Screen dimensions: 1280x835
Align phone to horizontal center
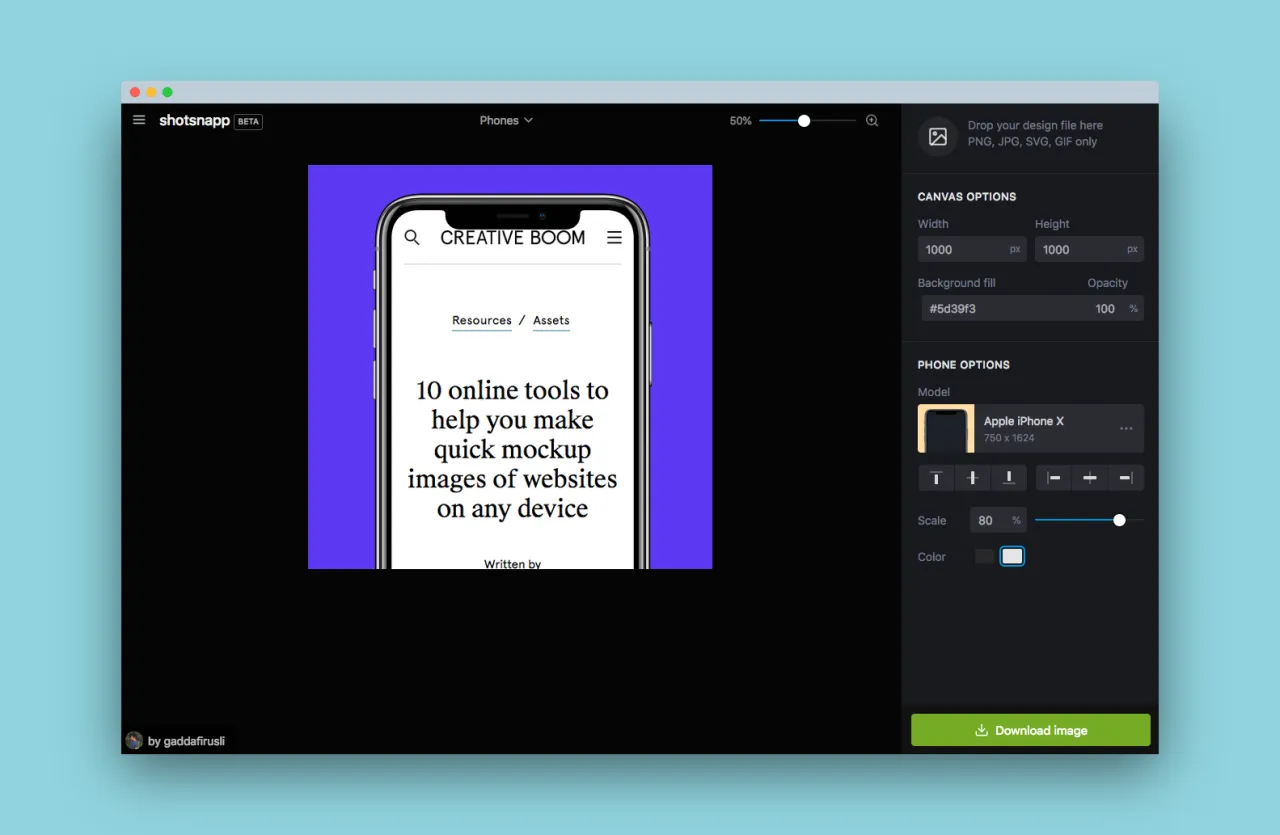pos(1090,478)
